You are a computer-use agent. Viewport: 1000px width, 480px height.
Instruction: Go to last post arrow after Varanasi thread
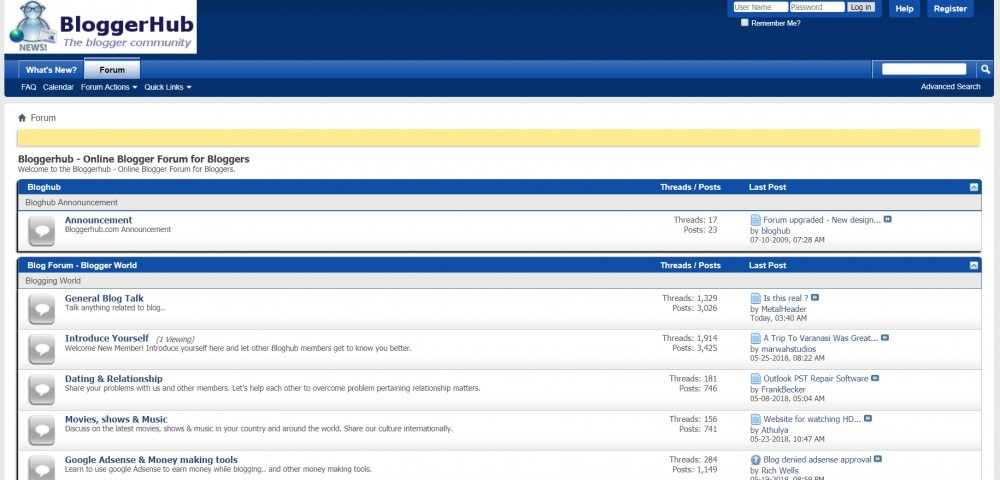[885, 338]
